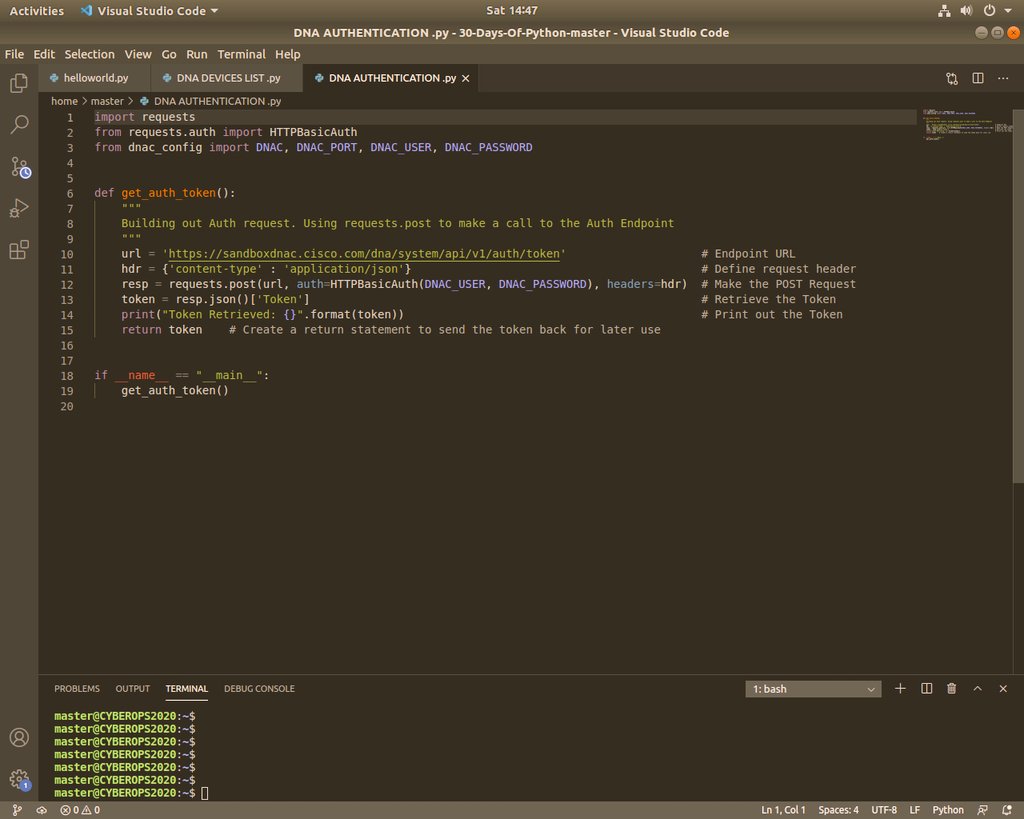
Task: Click the remote sync cloud icon in status bar
Action: [x=41, y=810]
